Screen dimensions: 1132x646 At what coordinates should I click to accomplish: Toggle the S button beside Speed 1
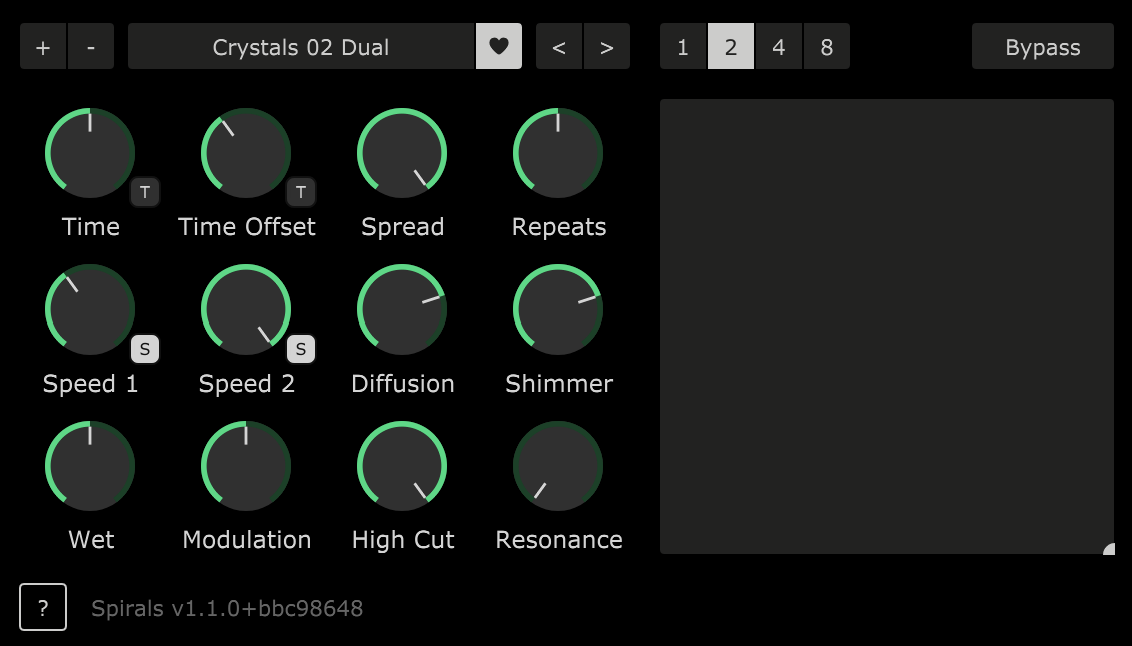click(x=145, y=349)
